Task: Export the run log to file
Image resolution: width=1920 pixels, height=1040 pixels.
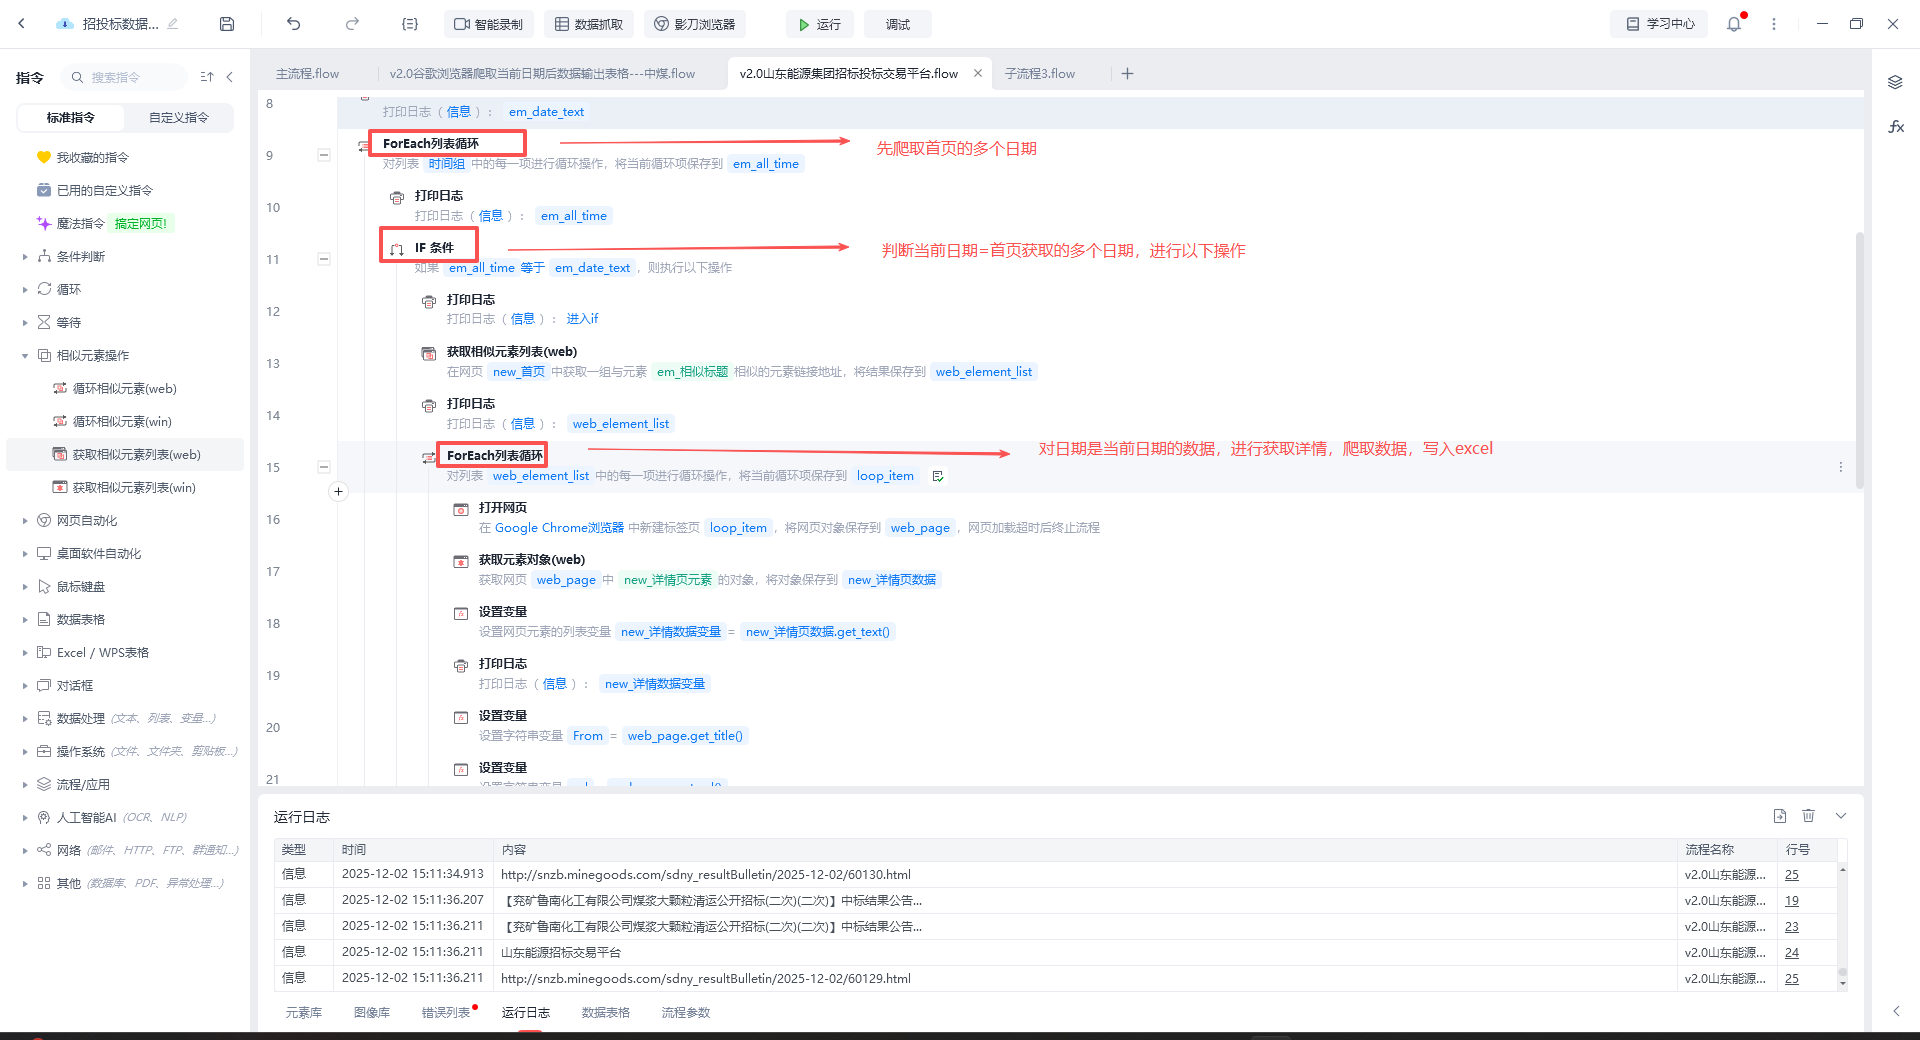Action: [1780, 816]
